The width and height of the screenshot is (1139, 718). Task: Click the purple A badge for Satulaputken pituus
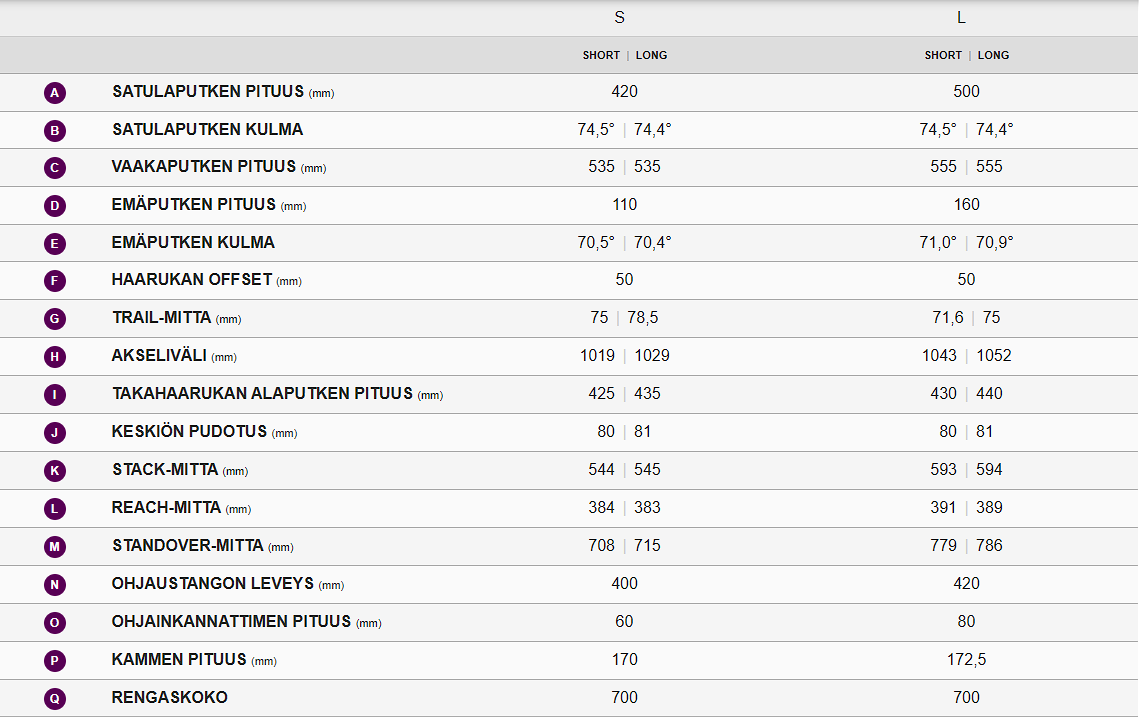click(x=55, y=93)
